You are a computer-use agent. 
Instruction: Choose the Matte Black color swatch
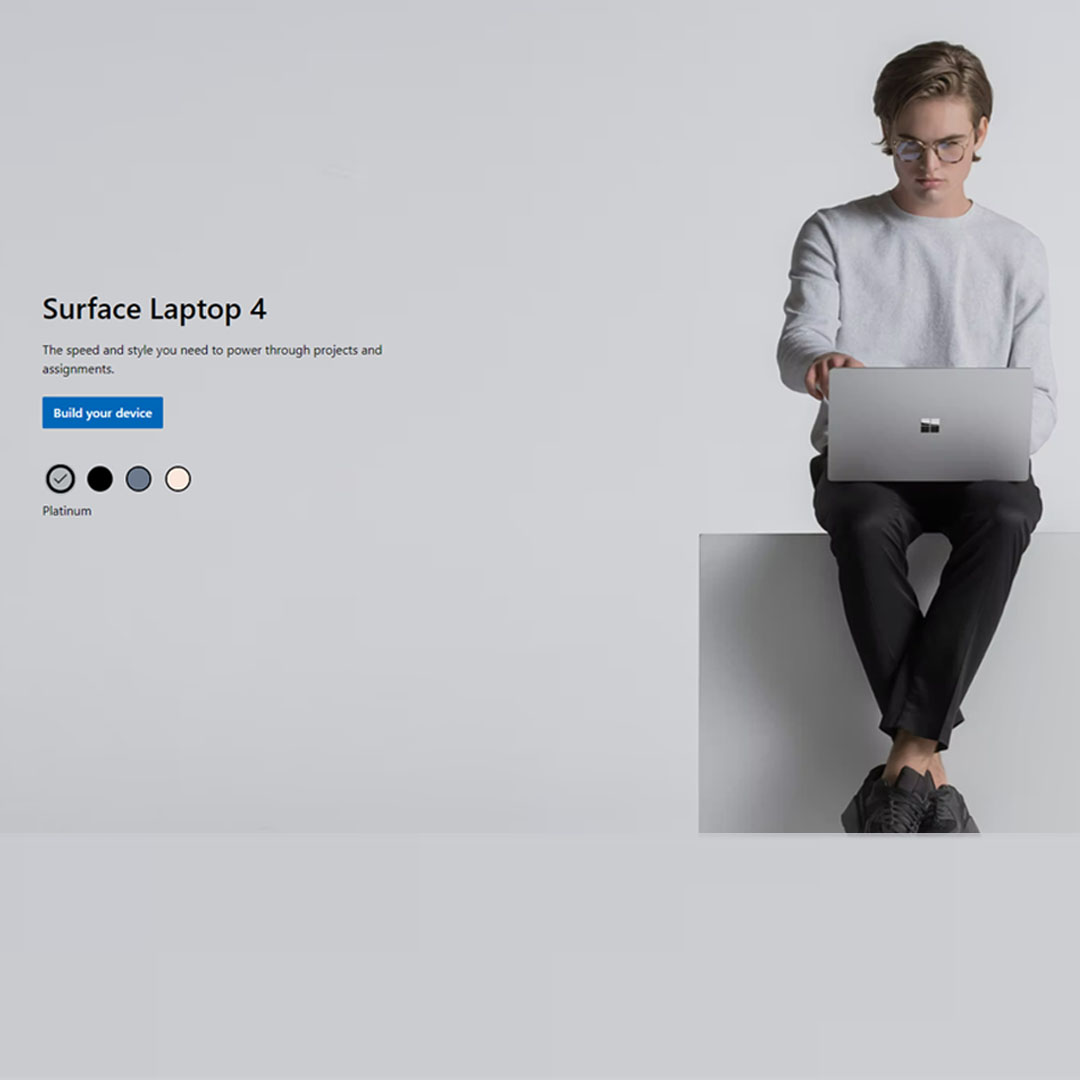pos(100,479)
